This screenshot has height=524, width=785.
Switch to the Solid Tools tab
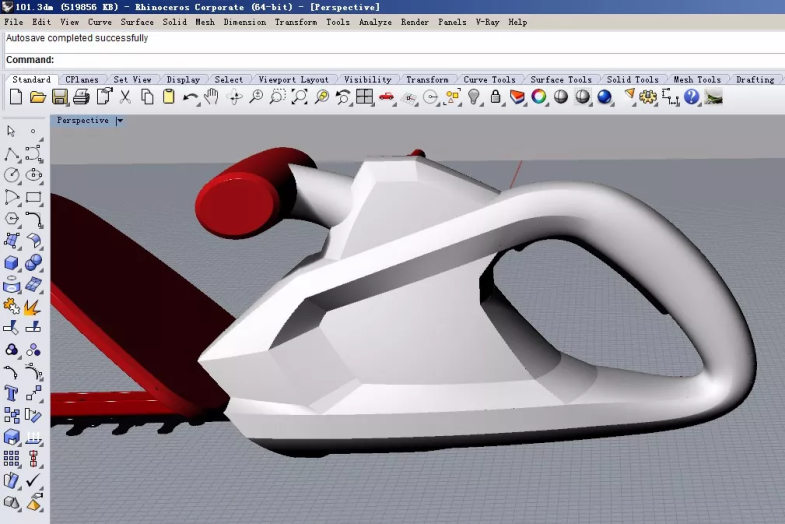point(632,80)
